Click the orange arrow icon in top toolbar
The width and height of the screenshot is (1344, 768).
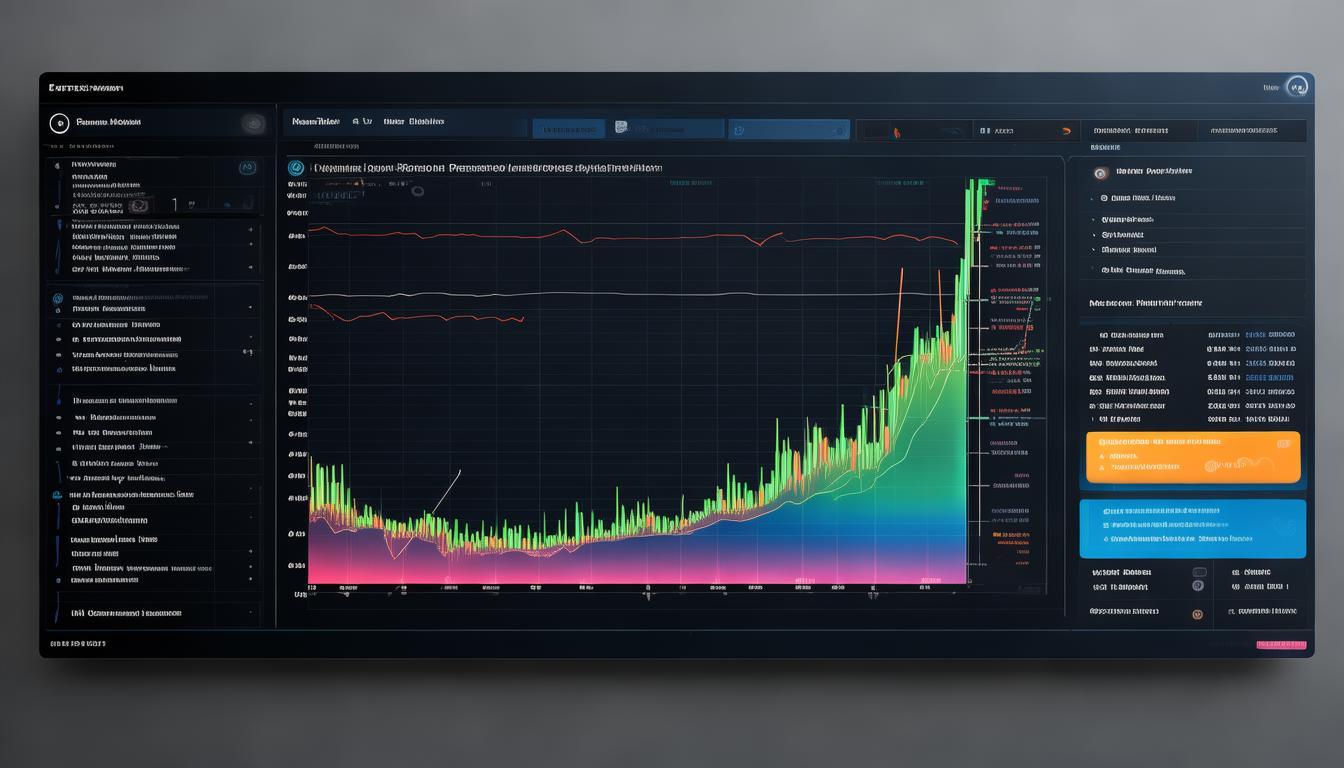1066,130
